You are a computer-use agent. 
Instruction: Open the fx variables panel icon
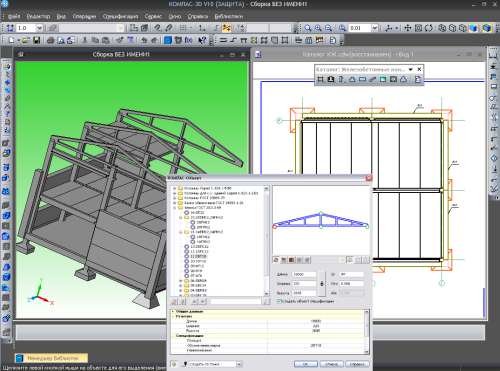click(x=188, y=40)
